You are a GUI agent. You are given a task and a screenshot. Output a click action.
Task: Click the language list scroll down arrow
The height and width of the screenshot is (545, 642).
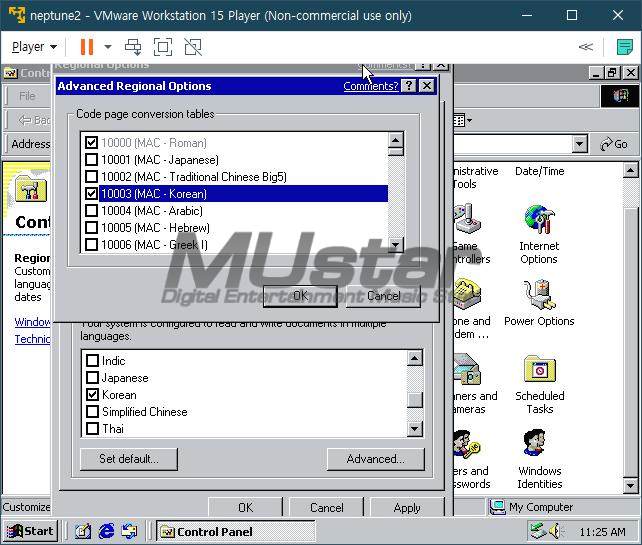(415, 429)
